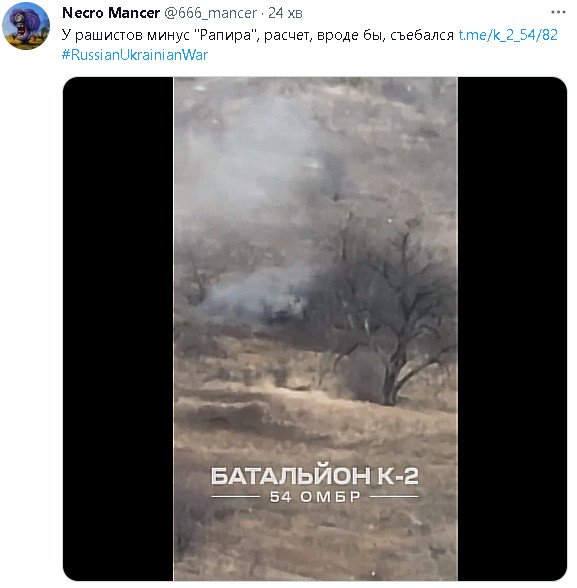
Task: Open Necro Mancer's profile avatar picture
Action: point(26,26)
